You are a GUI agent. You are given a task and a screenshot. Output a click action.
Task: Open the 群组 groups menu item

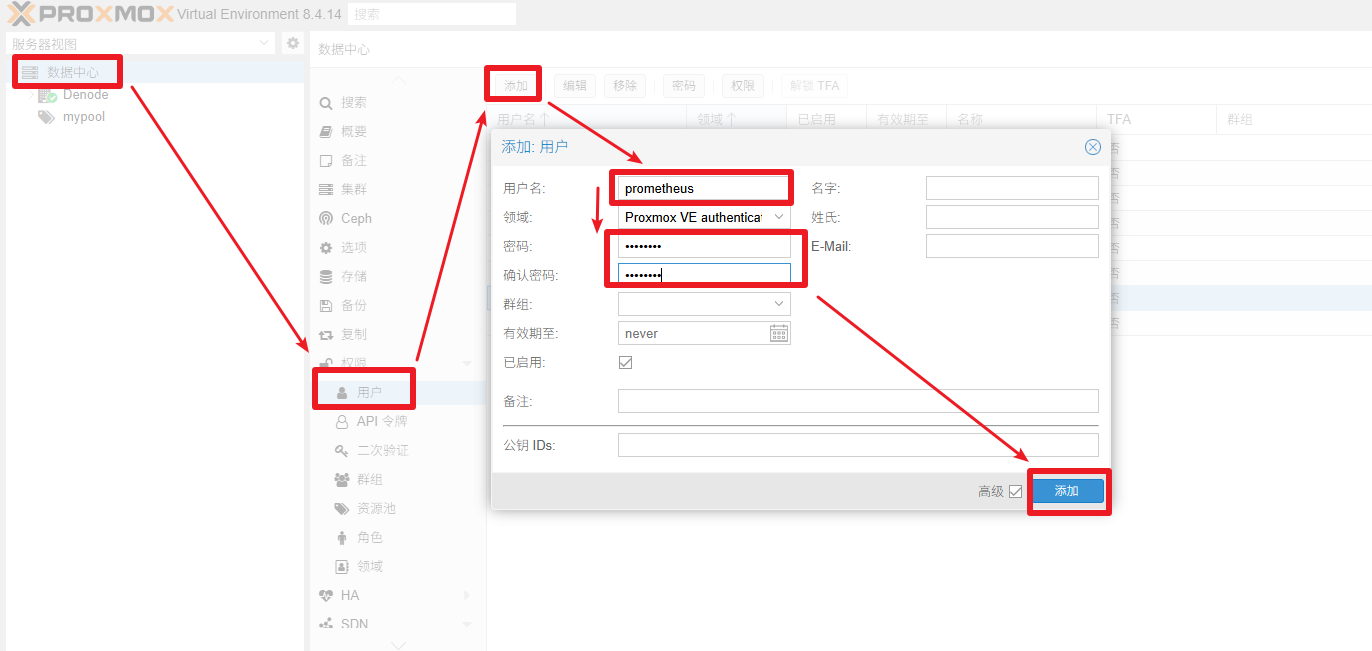(x=369, y=480)
